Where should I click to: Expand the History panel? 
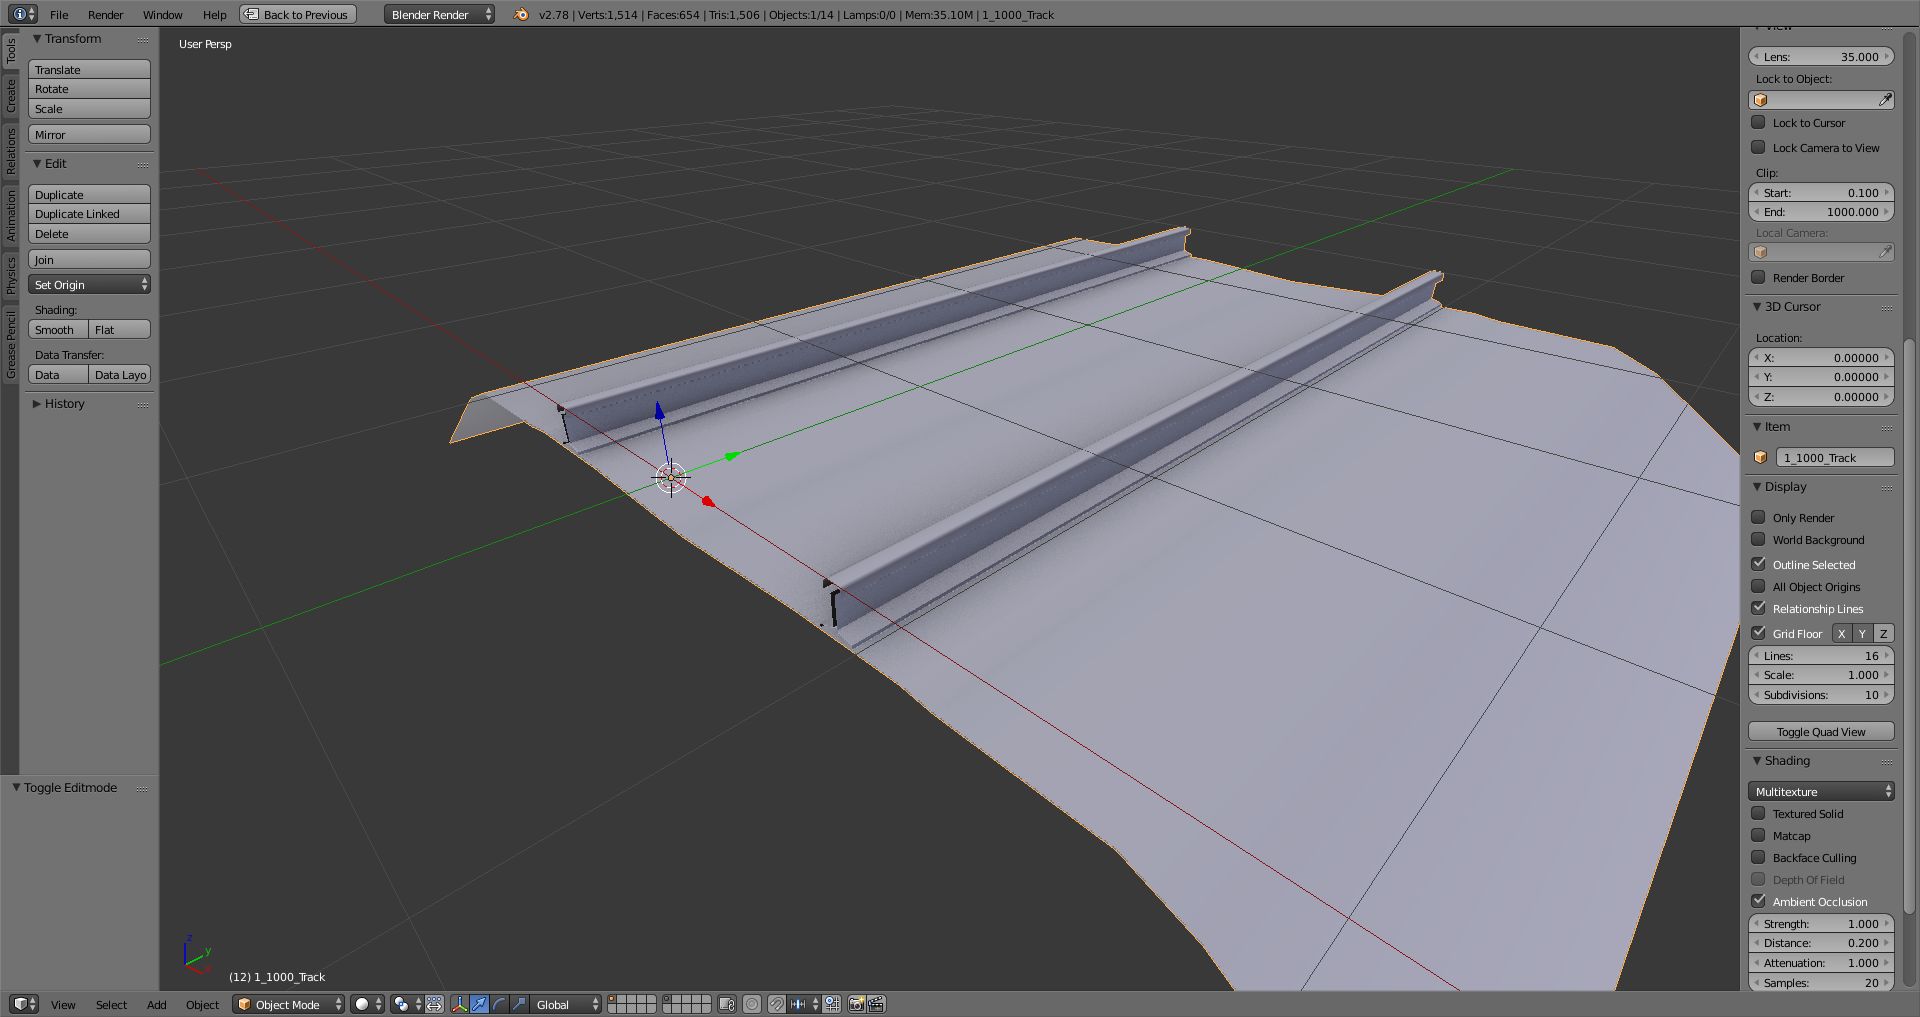(x=37, y=404)
